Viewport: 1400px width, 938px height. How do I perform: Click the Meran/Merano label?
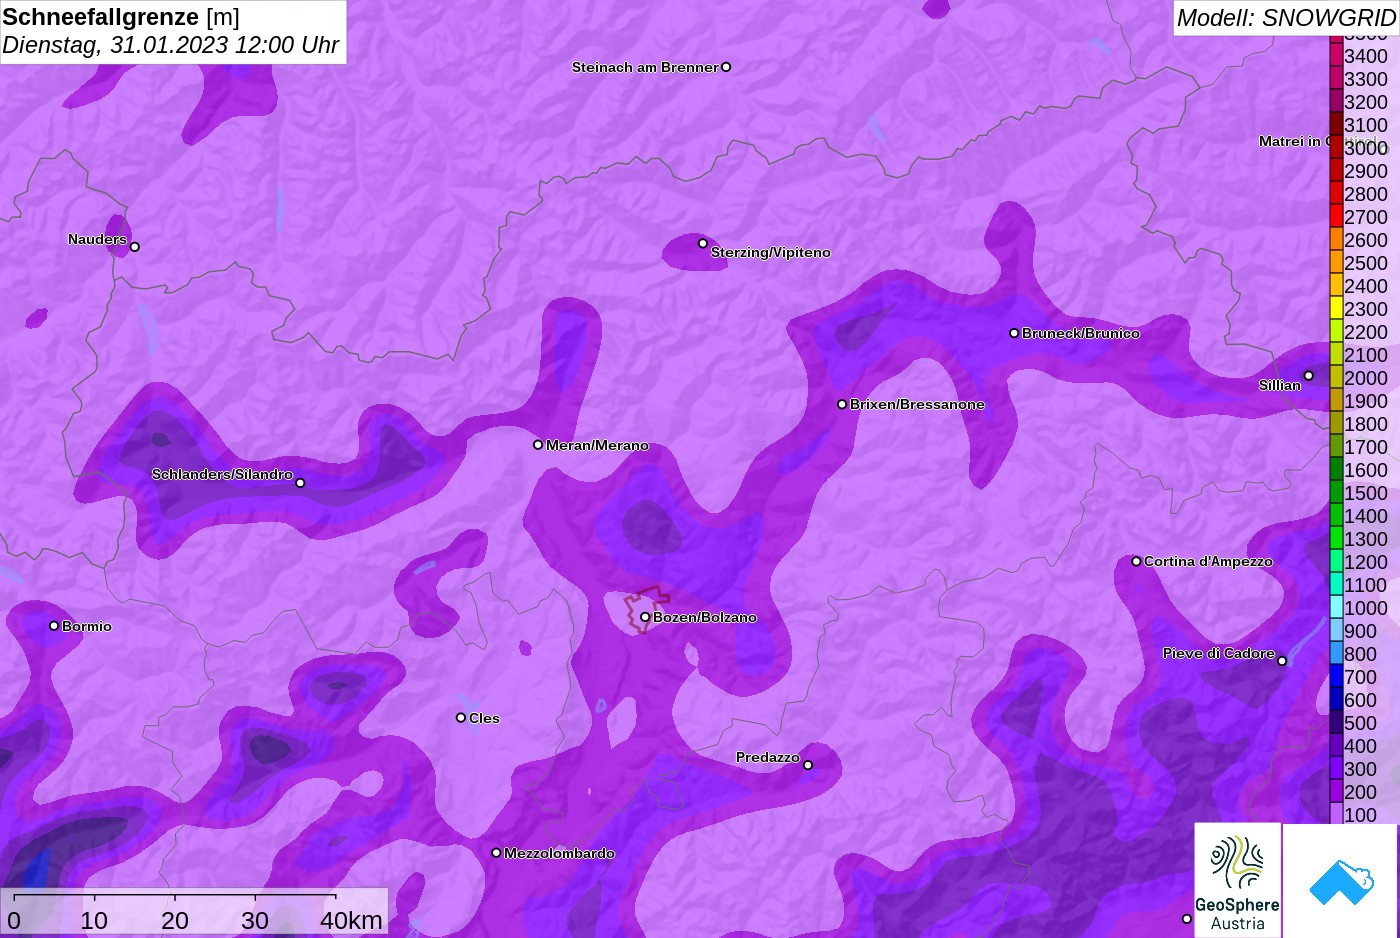597,445
